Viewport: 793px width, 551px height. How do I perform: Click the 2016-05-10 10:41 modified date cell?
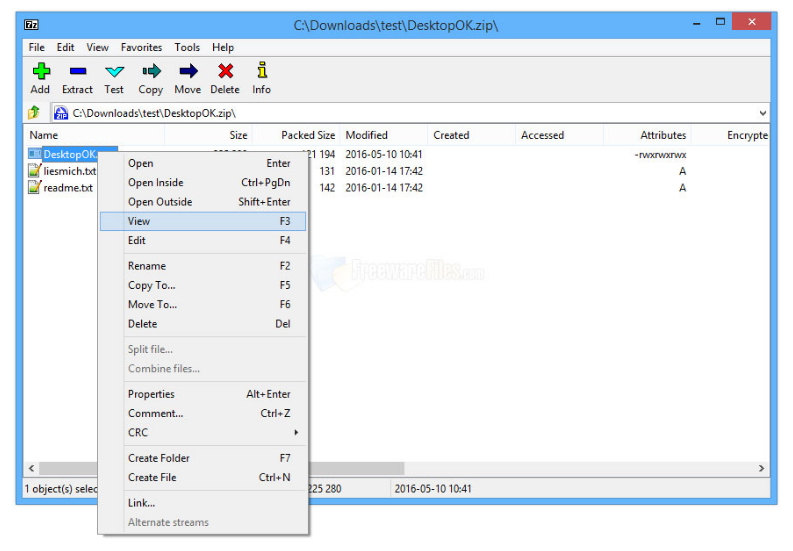(x=383, y=154)
